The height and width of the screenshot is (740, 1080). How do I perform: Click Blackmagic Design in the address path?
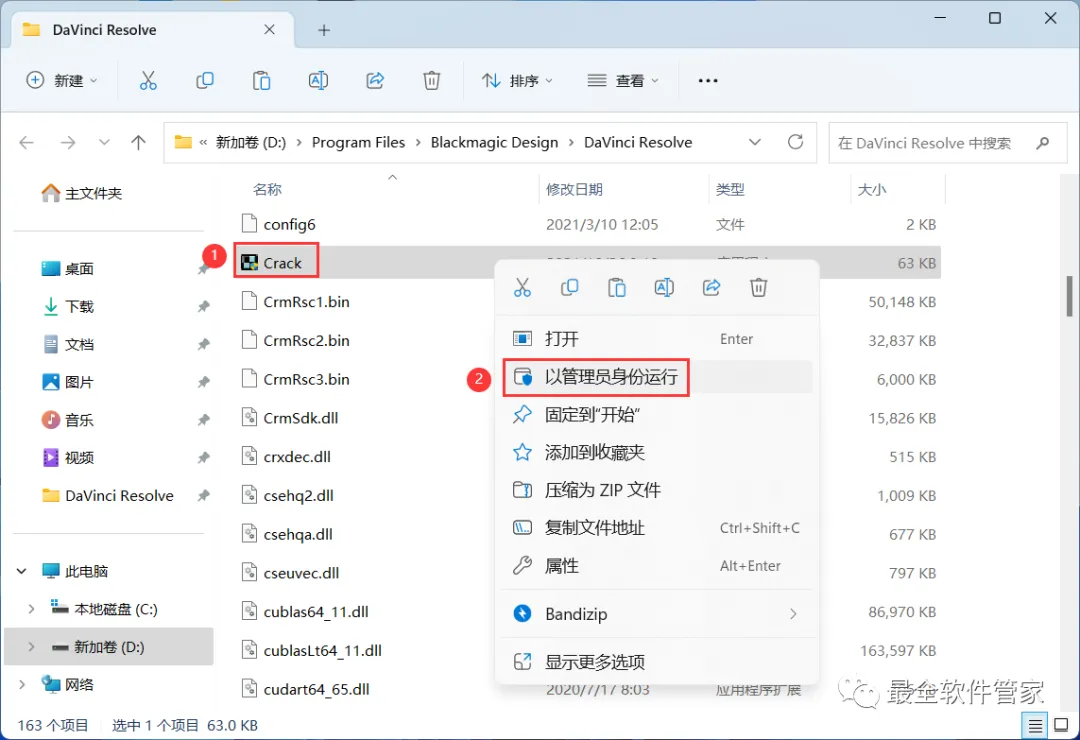(x=495, y=143)
